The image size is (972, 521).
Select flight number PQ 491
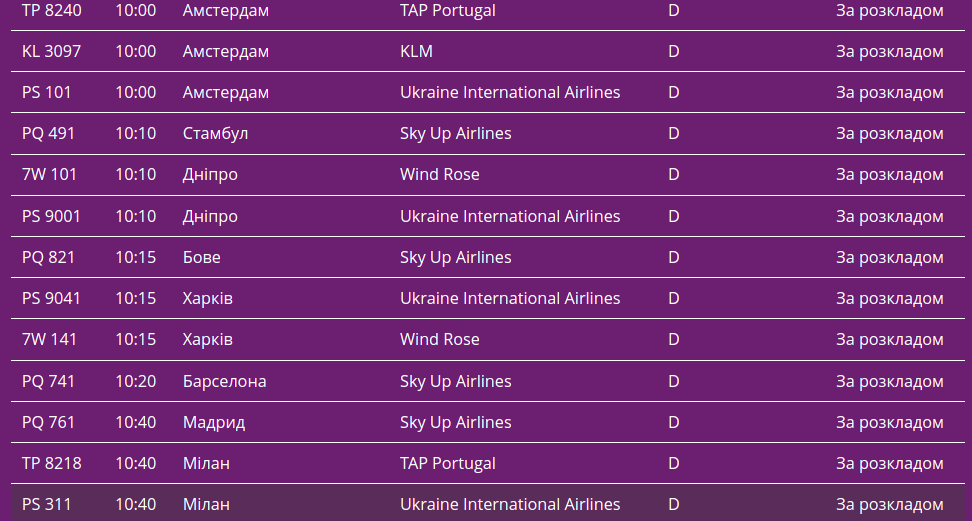48,133
